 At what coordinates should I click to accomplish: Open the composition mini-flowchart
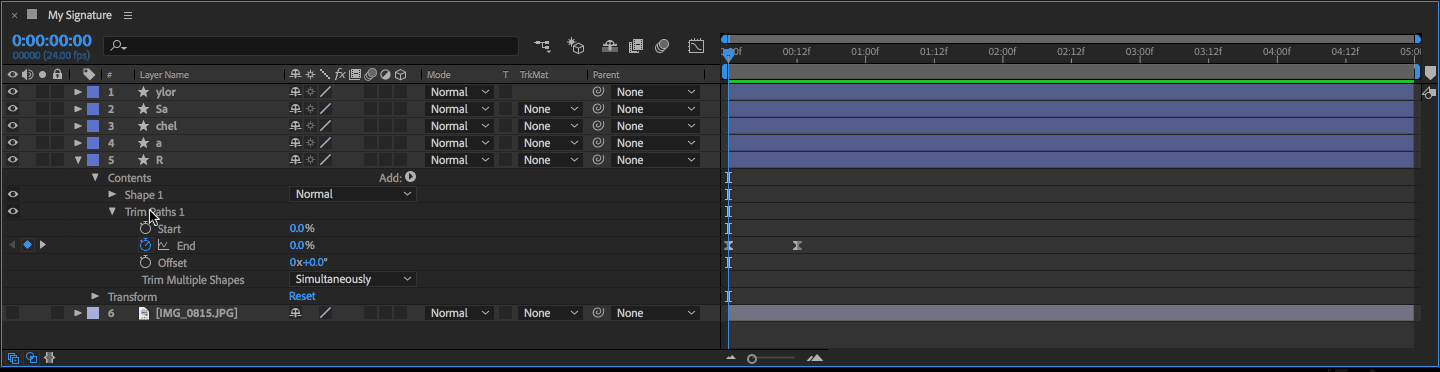(x=542, y=46)
